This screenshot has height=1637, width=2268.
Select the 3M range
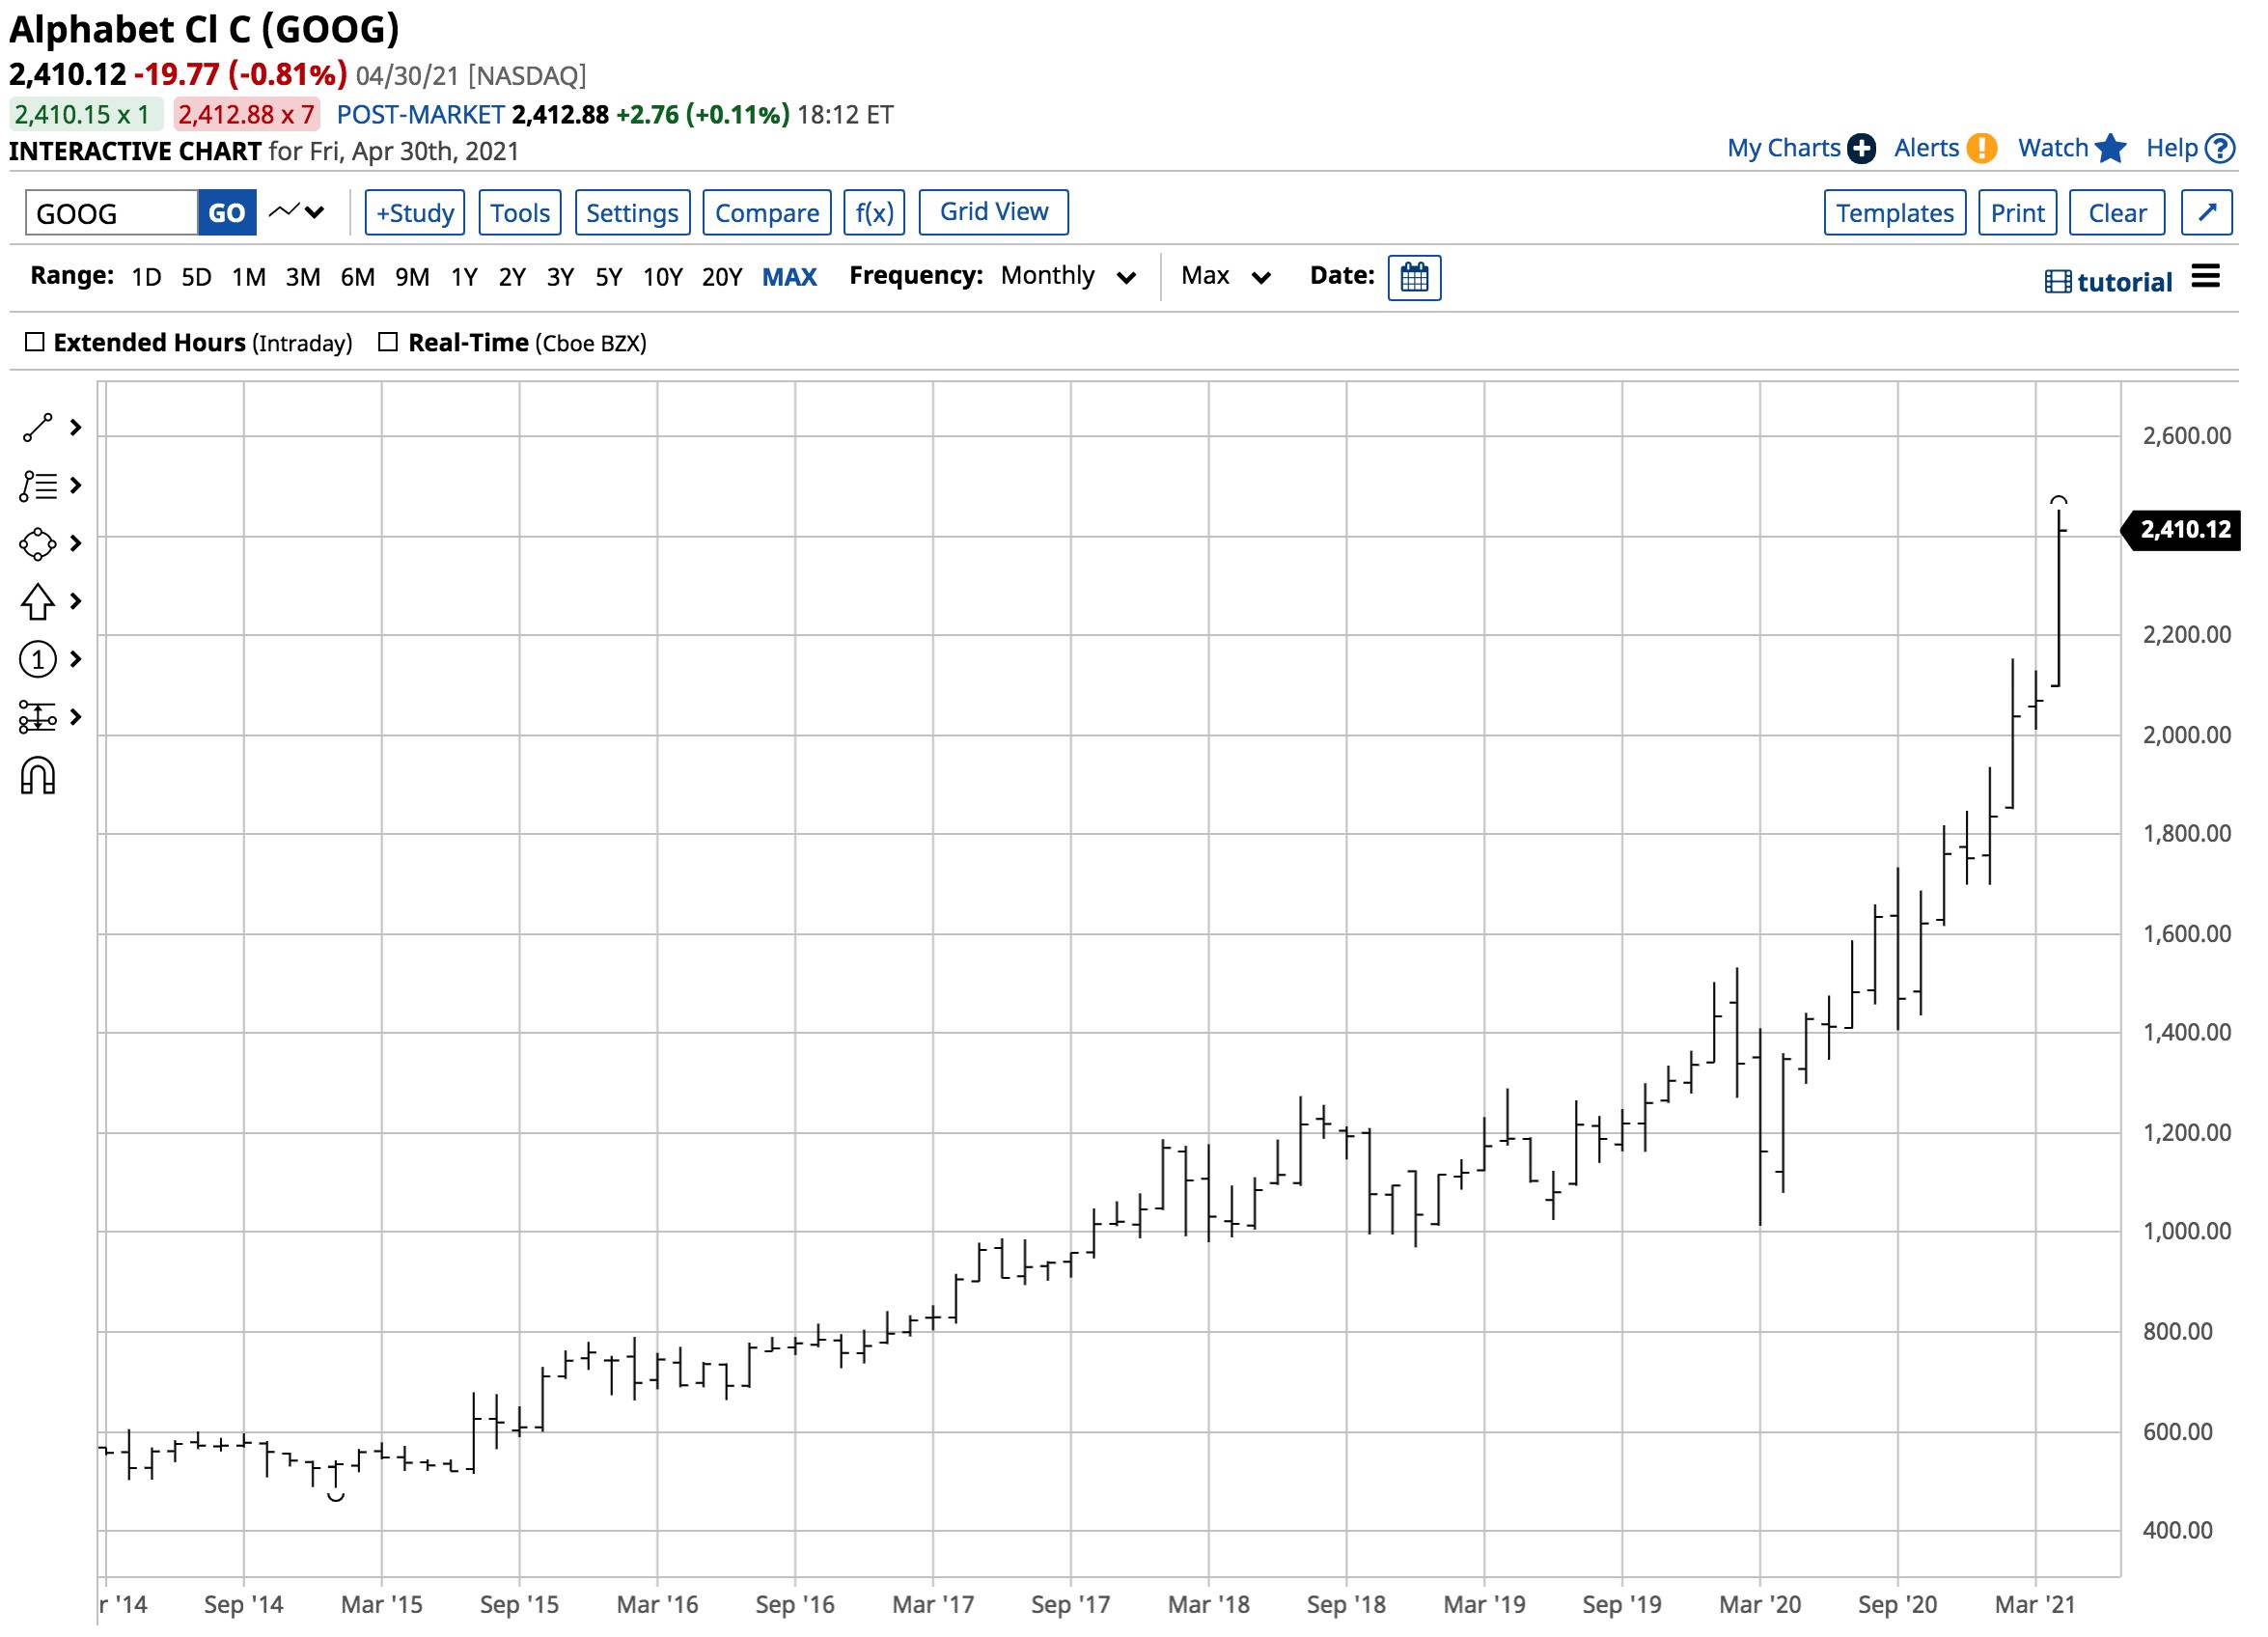[x=304, y=278]
